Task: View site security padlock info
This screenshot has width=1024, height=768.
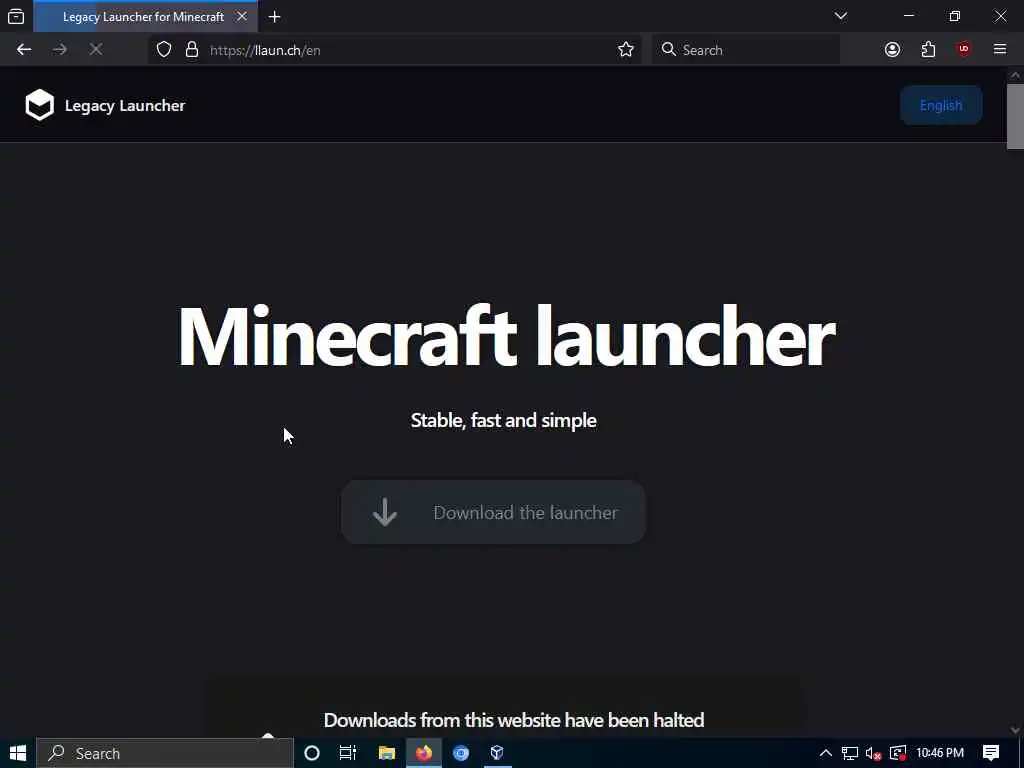Action: pos(191,50)
